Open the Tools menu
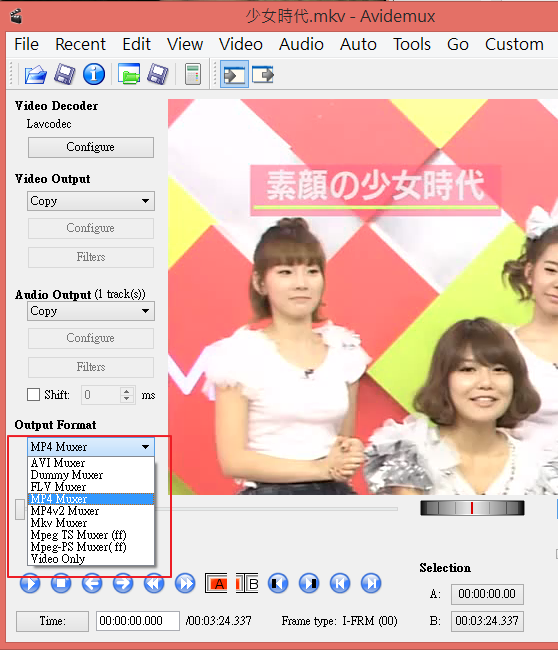 point(412,44)
